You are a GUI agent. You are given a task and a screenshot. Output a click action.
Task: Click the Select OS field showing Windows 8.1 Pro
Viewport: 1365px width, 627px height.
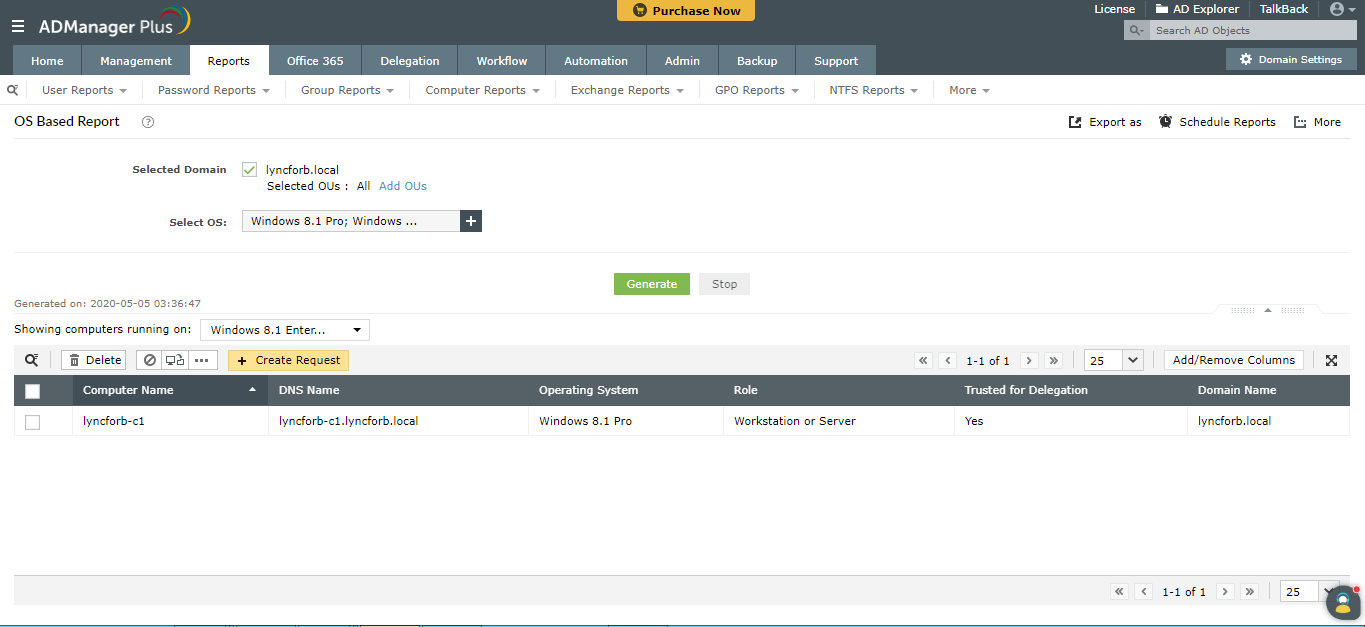pyautogui.click(x=351, y=221)
